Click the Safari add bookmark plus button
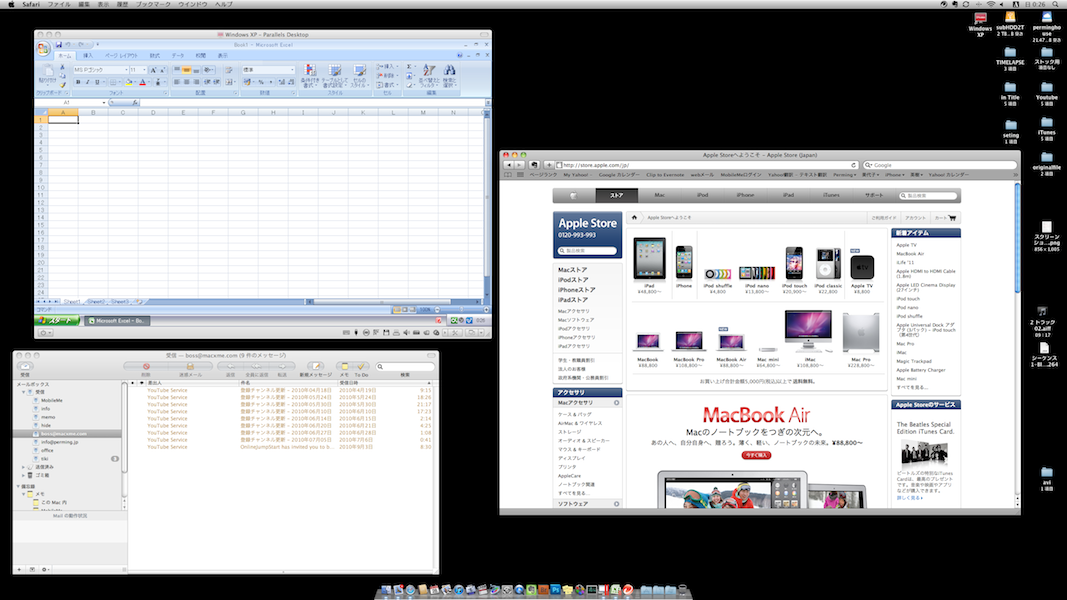 pyautogui.click(x=548, y=165)
